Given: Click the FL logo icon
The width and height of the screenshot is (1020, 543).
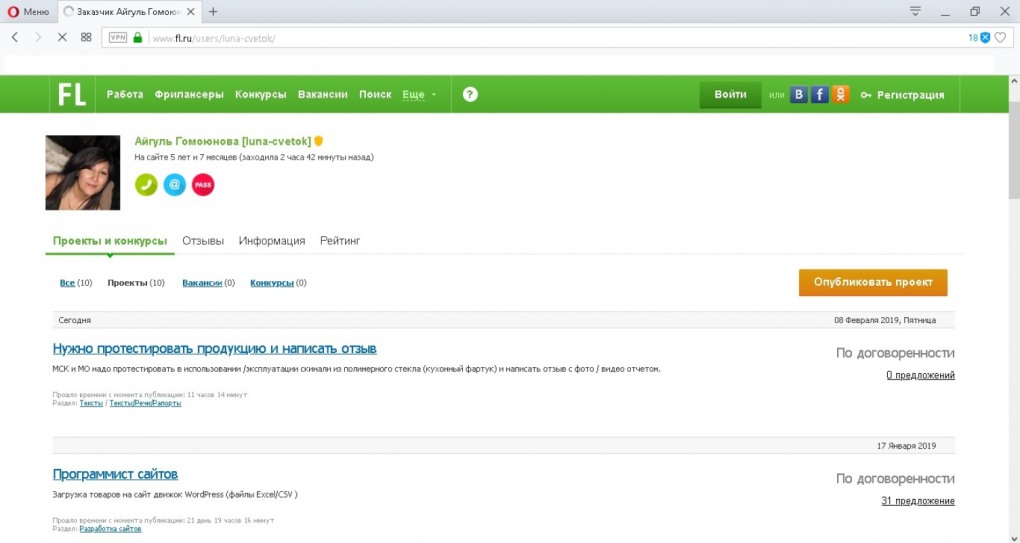Looking at the screenshot, I should point(72,94).
